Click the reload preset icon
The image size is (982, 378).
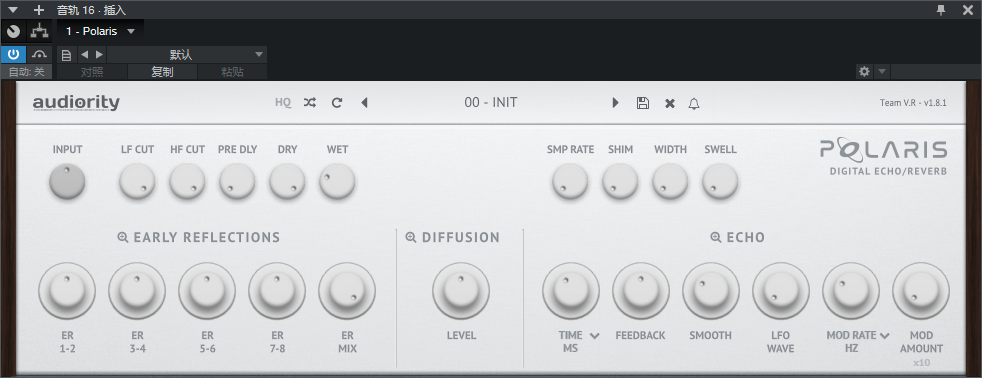(337, 103)
